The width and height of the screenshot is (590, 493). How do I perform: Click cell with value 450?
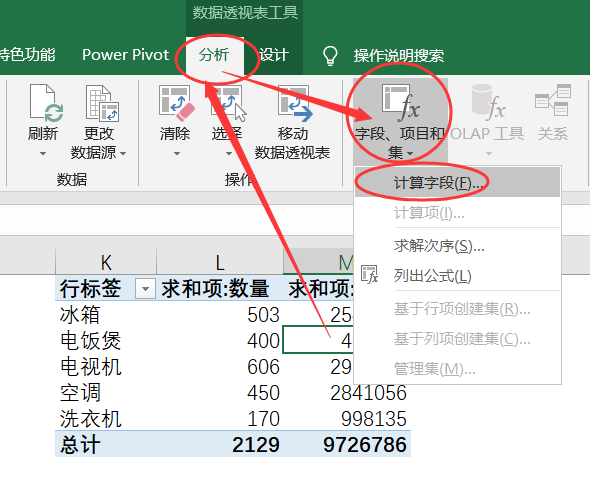220,393
